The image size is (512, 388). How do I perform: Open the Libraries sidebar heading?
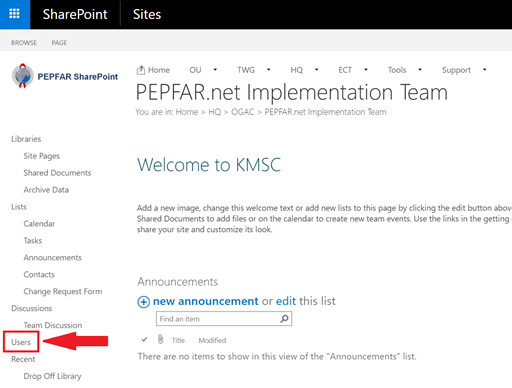click(26, 139)
